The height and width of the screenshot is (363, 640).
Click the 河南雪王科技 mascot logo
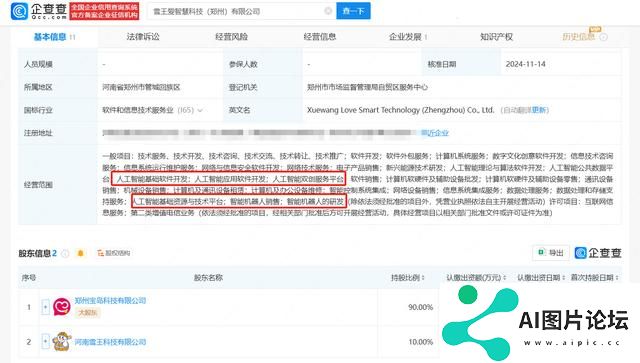[62, 341]
